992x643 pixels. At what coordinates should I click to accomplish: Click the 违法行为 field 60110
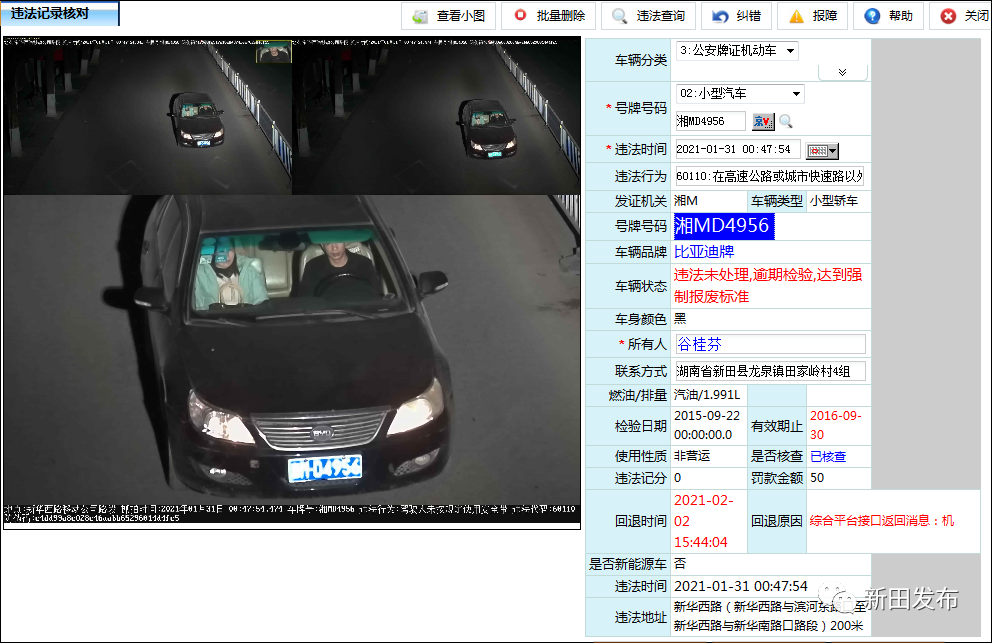coord(769,177)
